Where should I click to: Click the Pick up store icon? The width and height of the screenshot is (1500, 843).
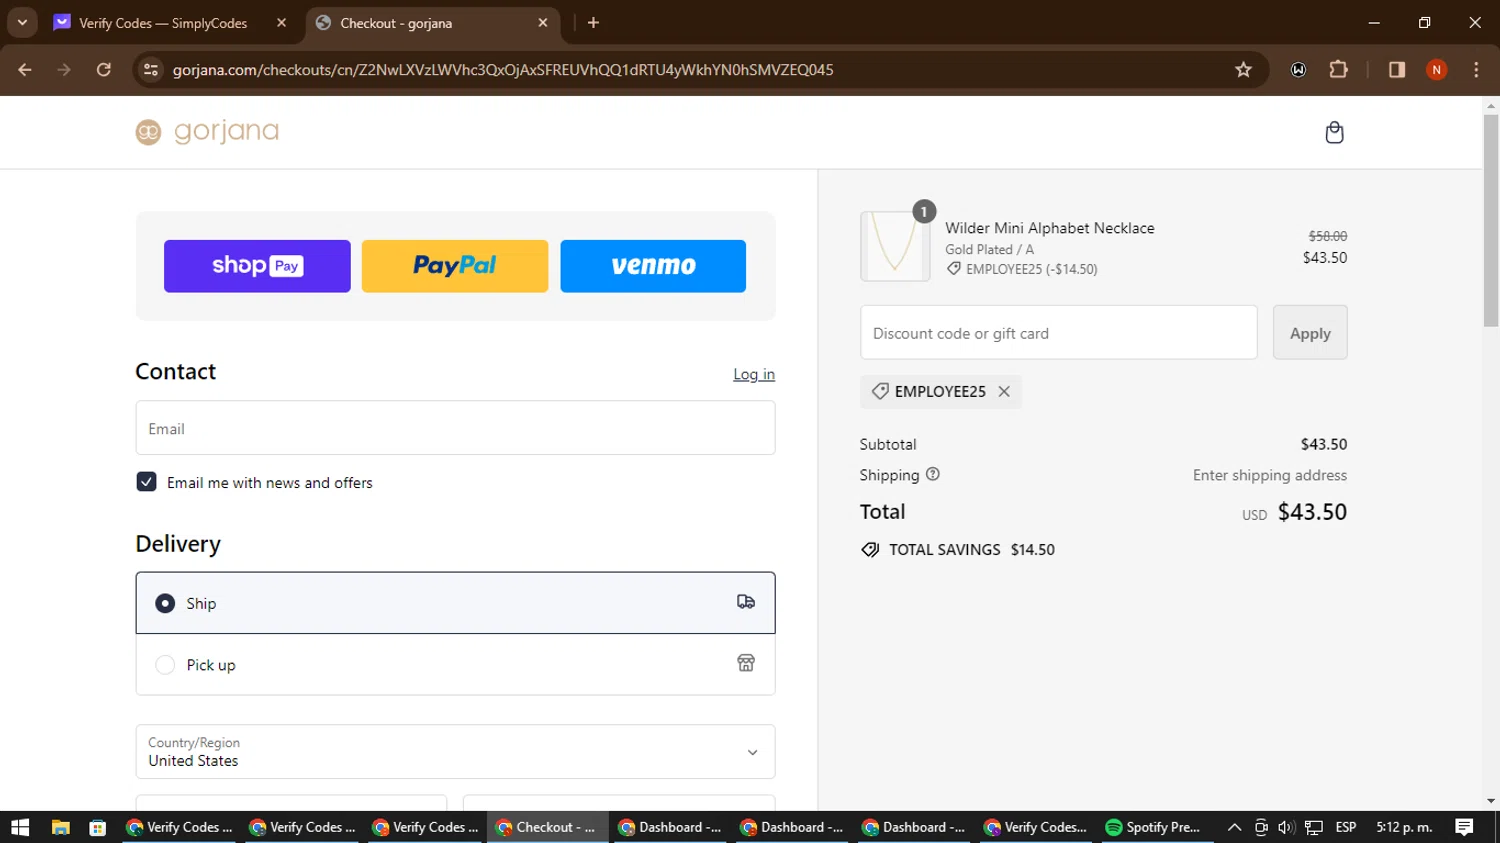click(x=746, y=663)
